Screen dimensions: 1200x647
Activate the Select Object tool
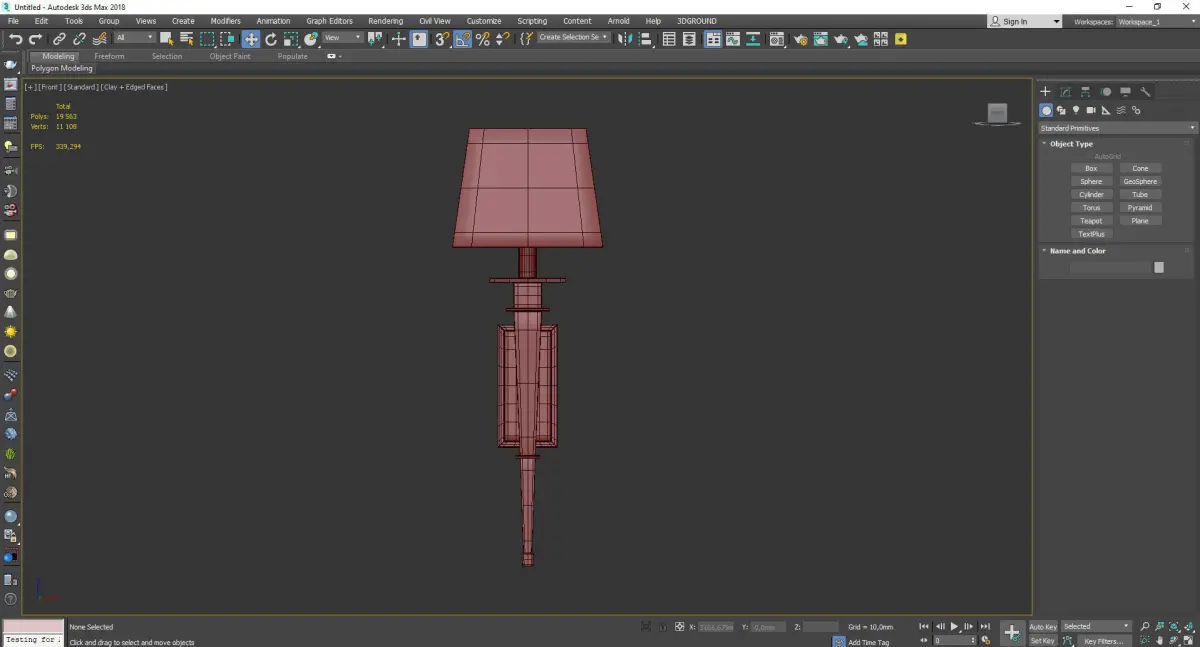(x=166, y=39)
